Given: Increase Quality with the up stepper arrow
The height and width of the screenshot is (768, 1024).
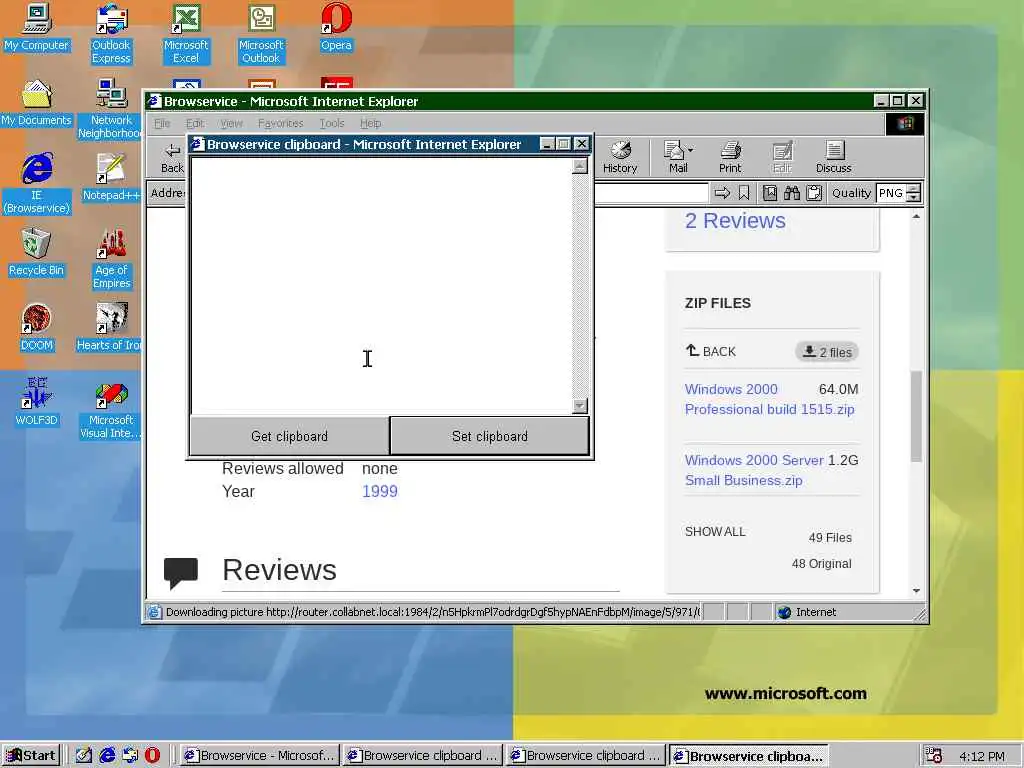Looking at the screenshot, I should click(914, 189).
